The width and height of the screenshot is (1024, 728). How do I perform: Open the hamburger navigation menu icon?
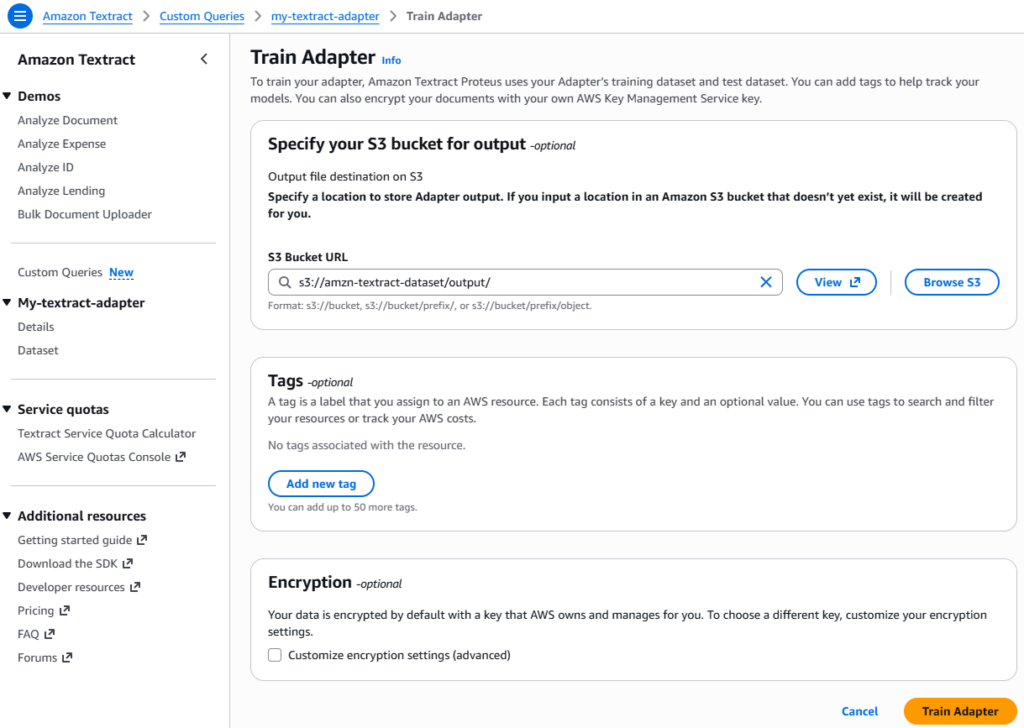pyautogui.click(x=20, y=16)
